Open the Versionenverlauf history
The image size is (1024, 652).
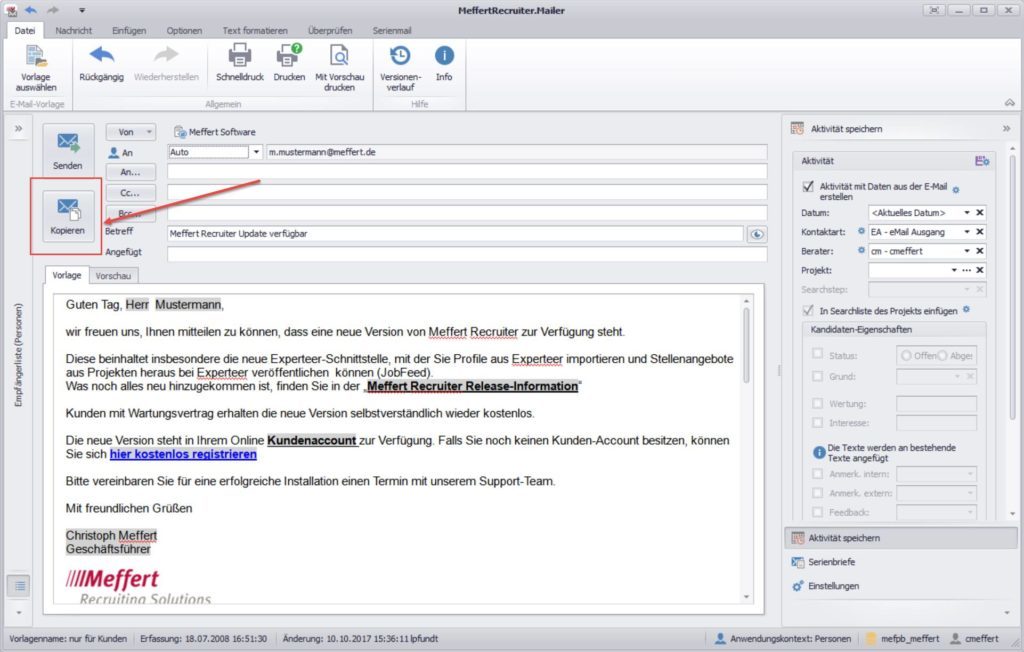click(400, 67)
